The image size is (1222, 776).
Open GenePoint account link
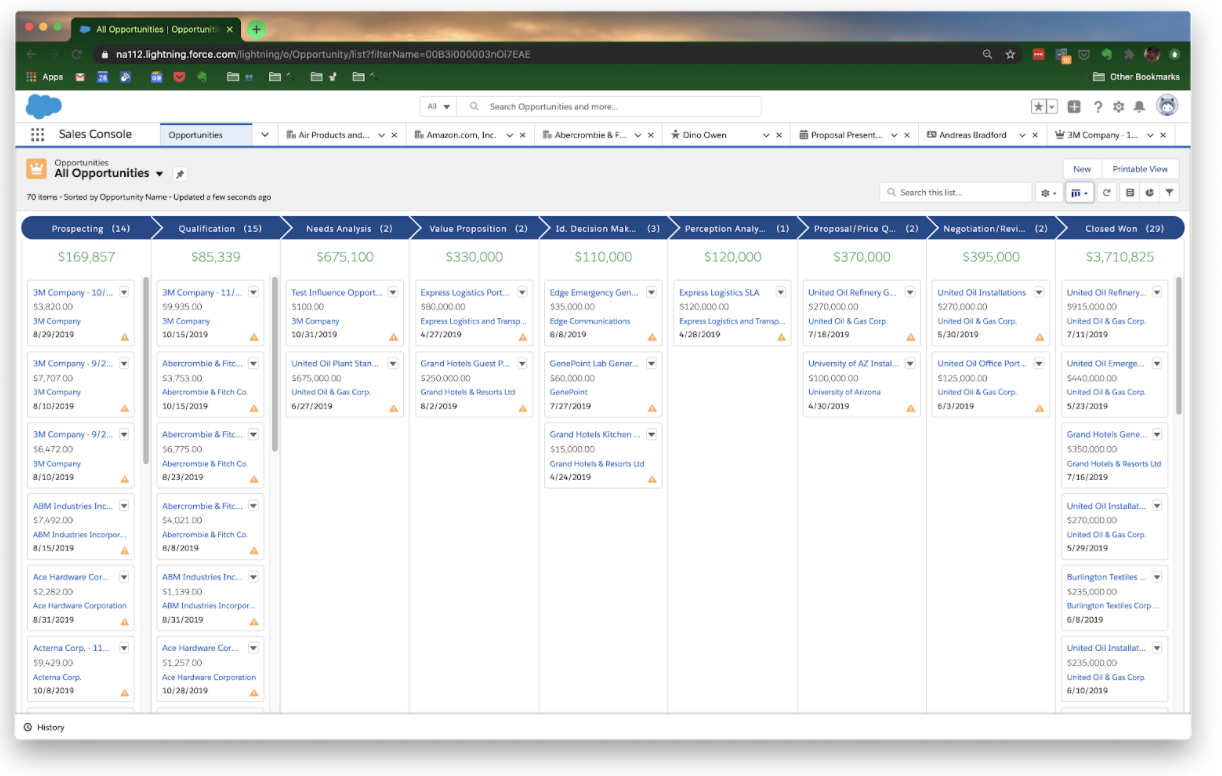568,392
